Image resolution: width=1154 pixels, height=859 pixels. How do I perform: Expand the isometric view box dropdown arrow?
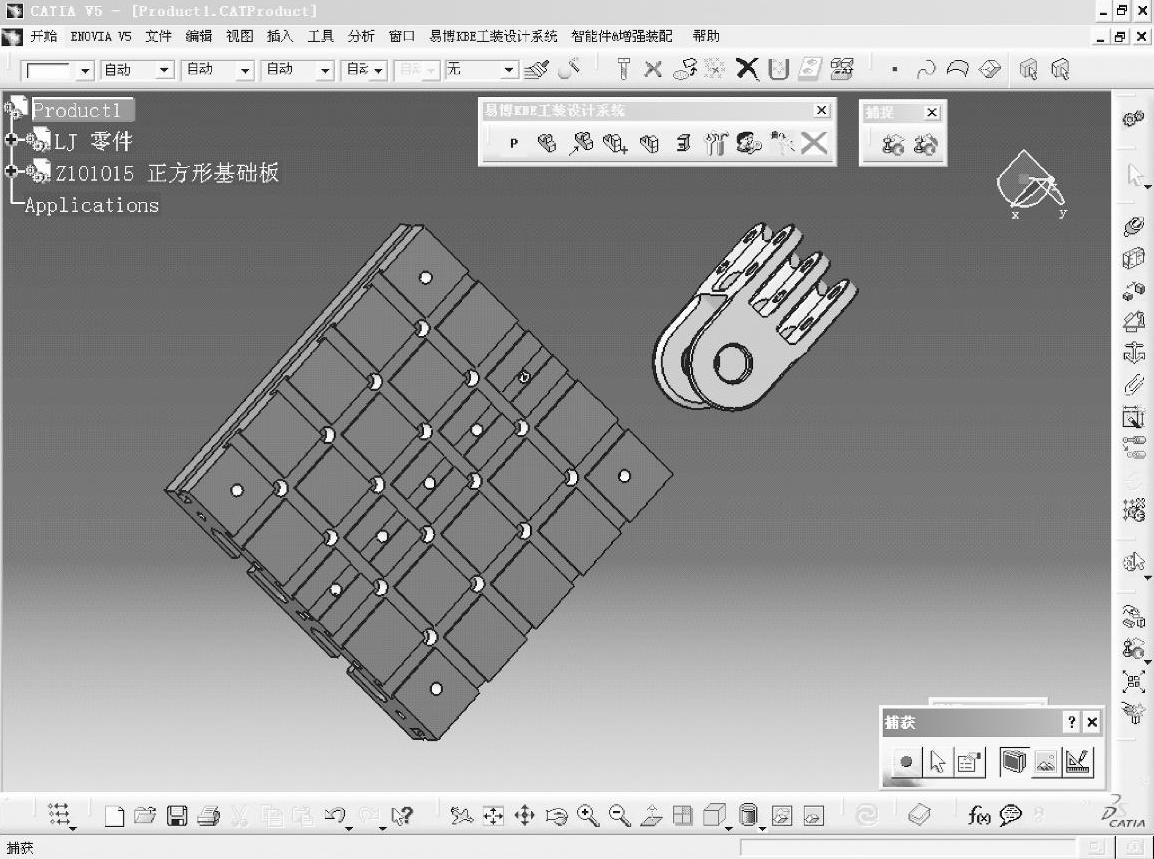tap(729, 828)
